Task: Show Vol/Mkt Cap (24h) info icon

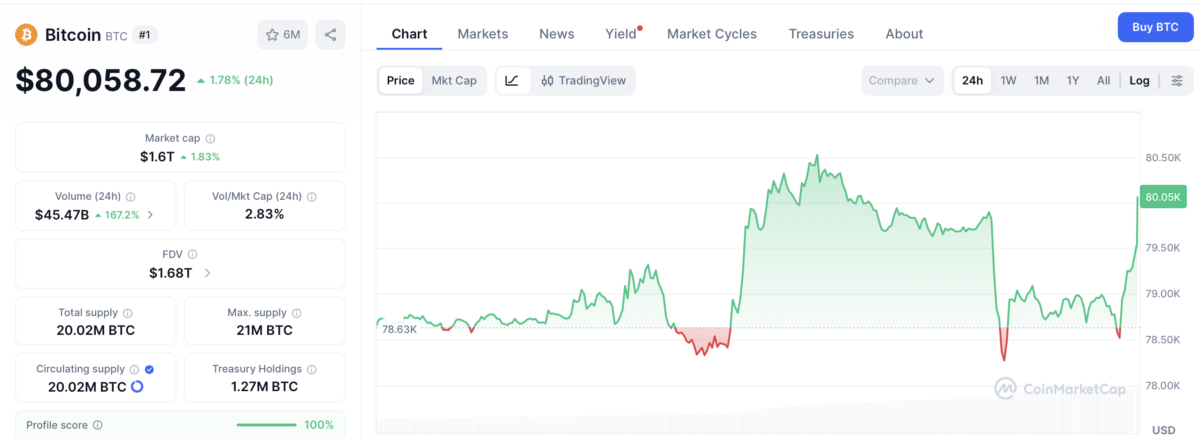Action: click(311, 197)
